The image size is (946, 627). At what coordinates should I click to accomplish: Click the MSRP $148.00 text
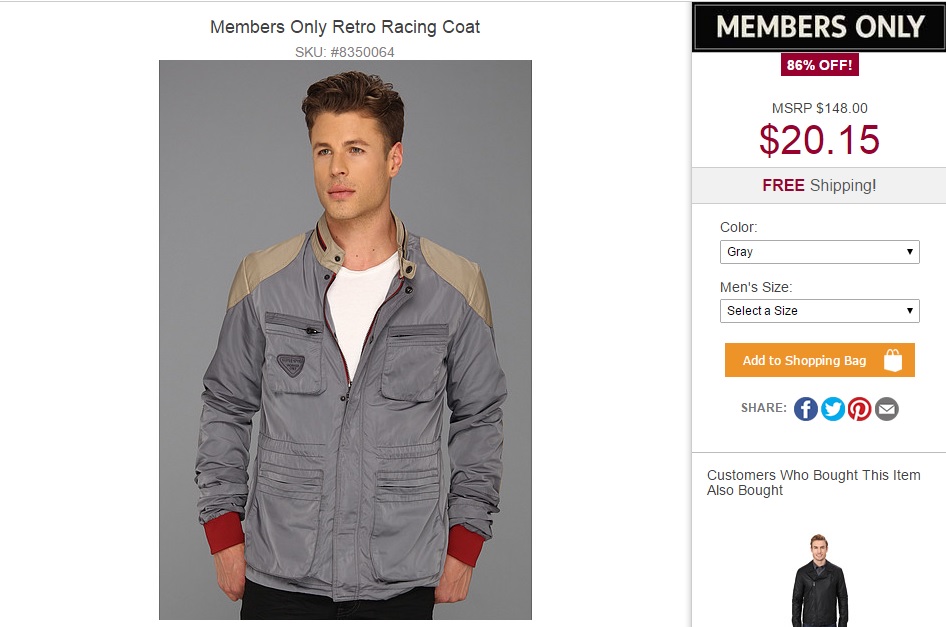[x=819, y=108]
